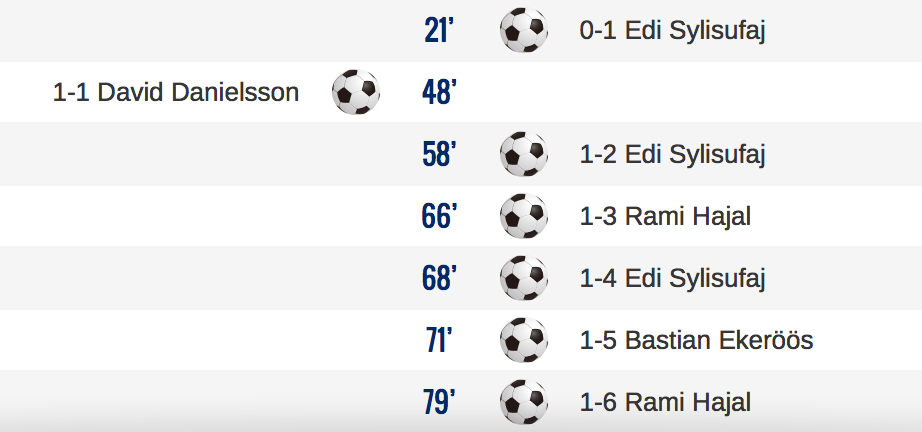
Task: Click the ball icon for the 1-6 goal
Action: 523,402
